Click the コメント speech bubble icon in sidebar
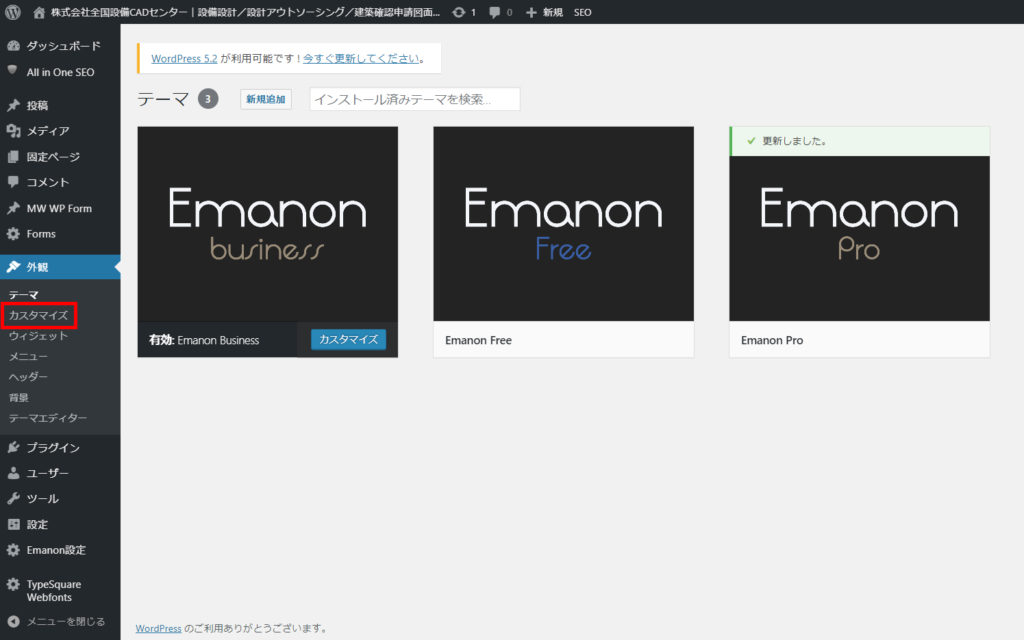The width and height of the screenshot is (1024, 640). click(13, 182)
